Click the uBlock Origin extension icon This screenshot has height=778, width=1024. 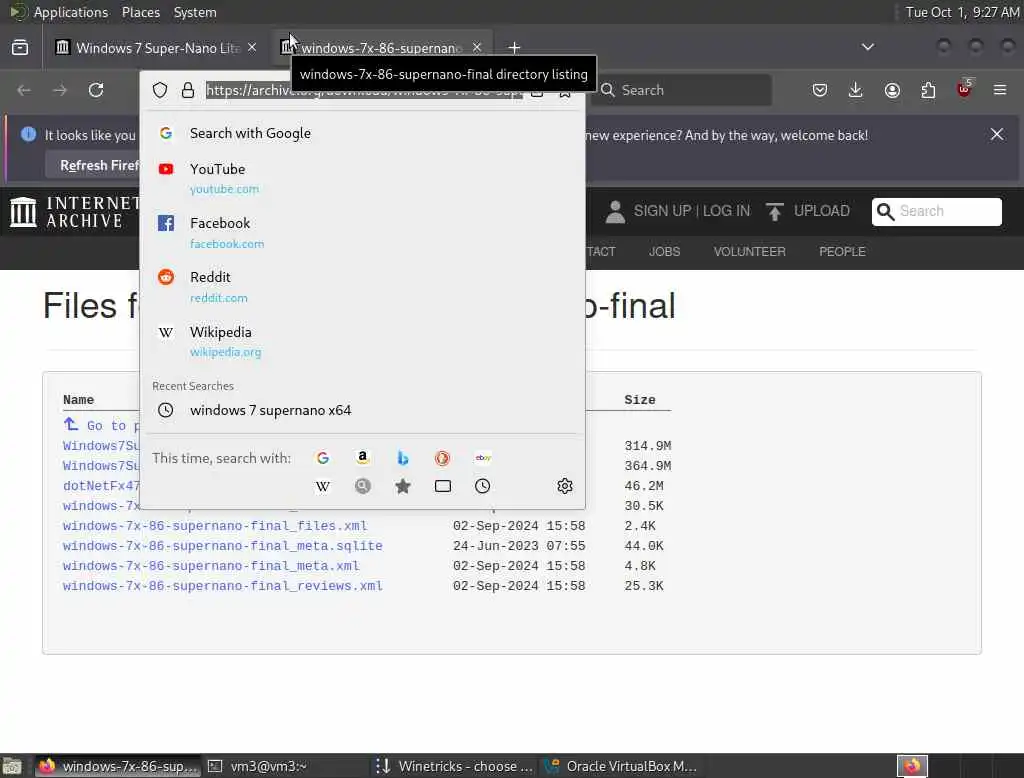(x=964, y=89)
